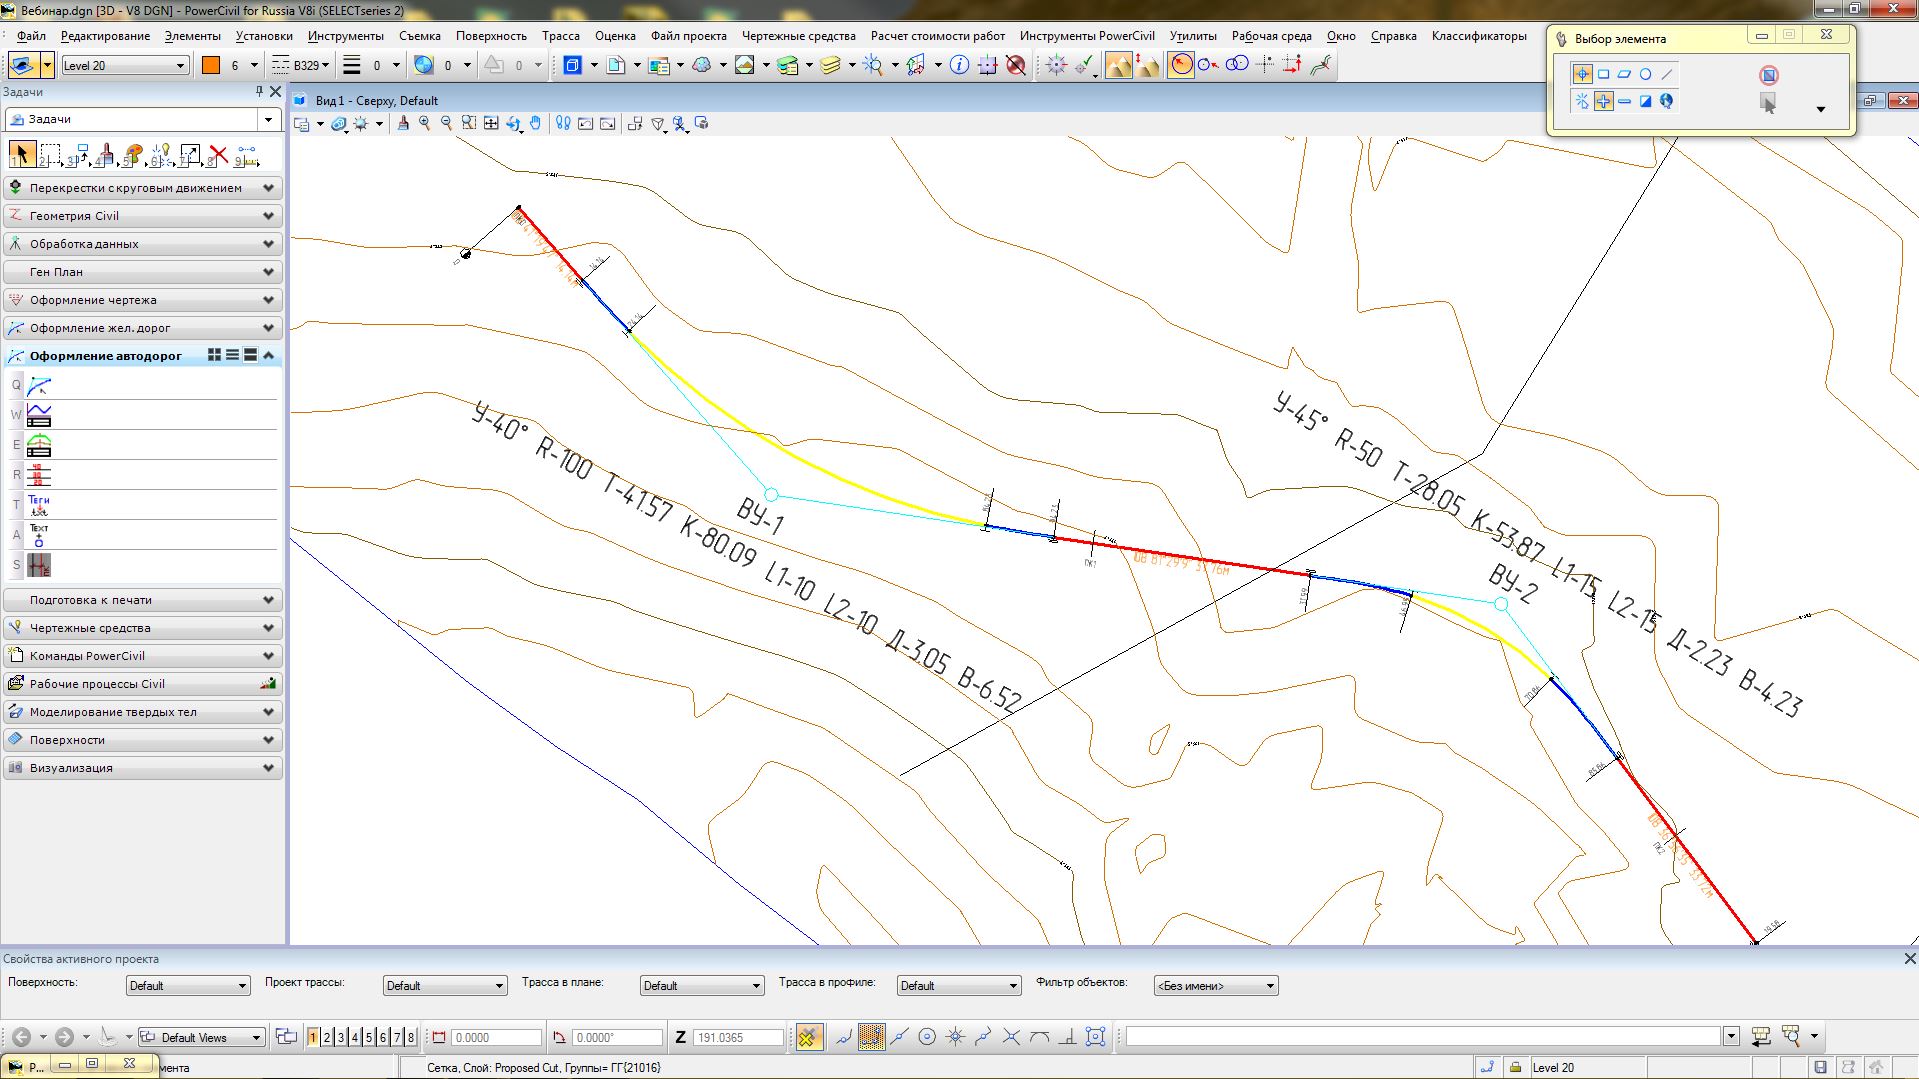This screenshot has width=1919, height=1079.
Task: Click the orange active color swatch
Action: tap(211, 65)
